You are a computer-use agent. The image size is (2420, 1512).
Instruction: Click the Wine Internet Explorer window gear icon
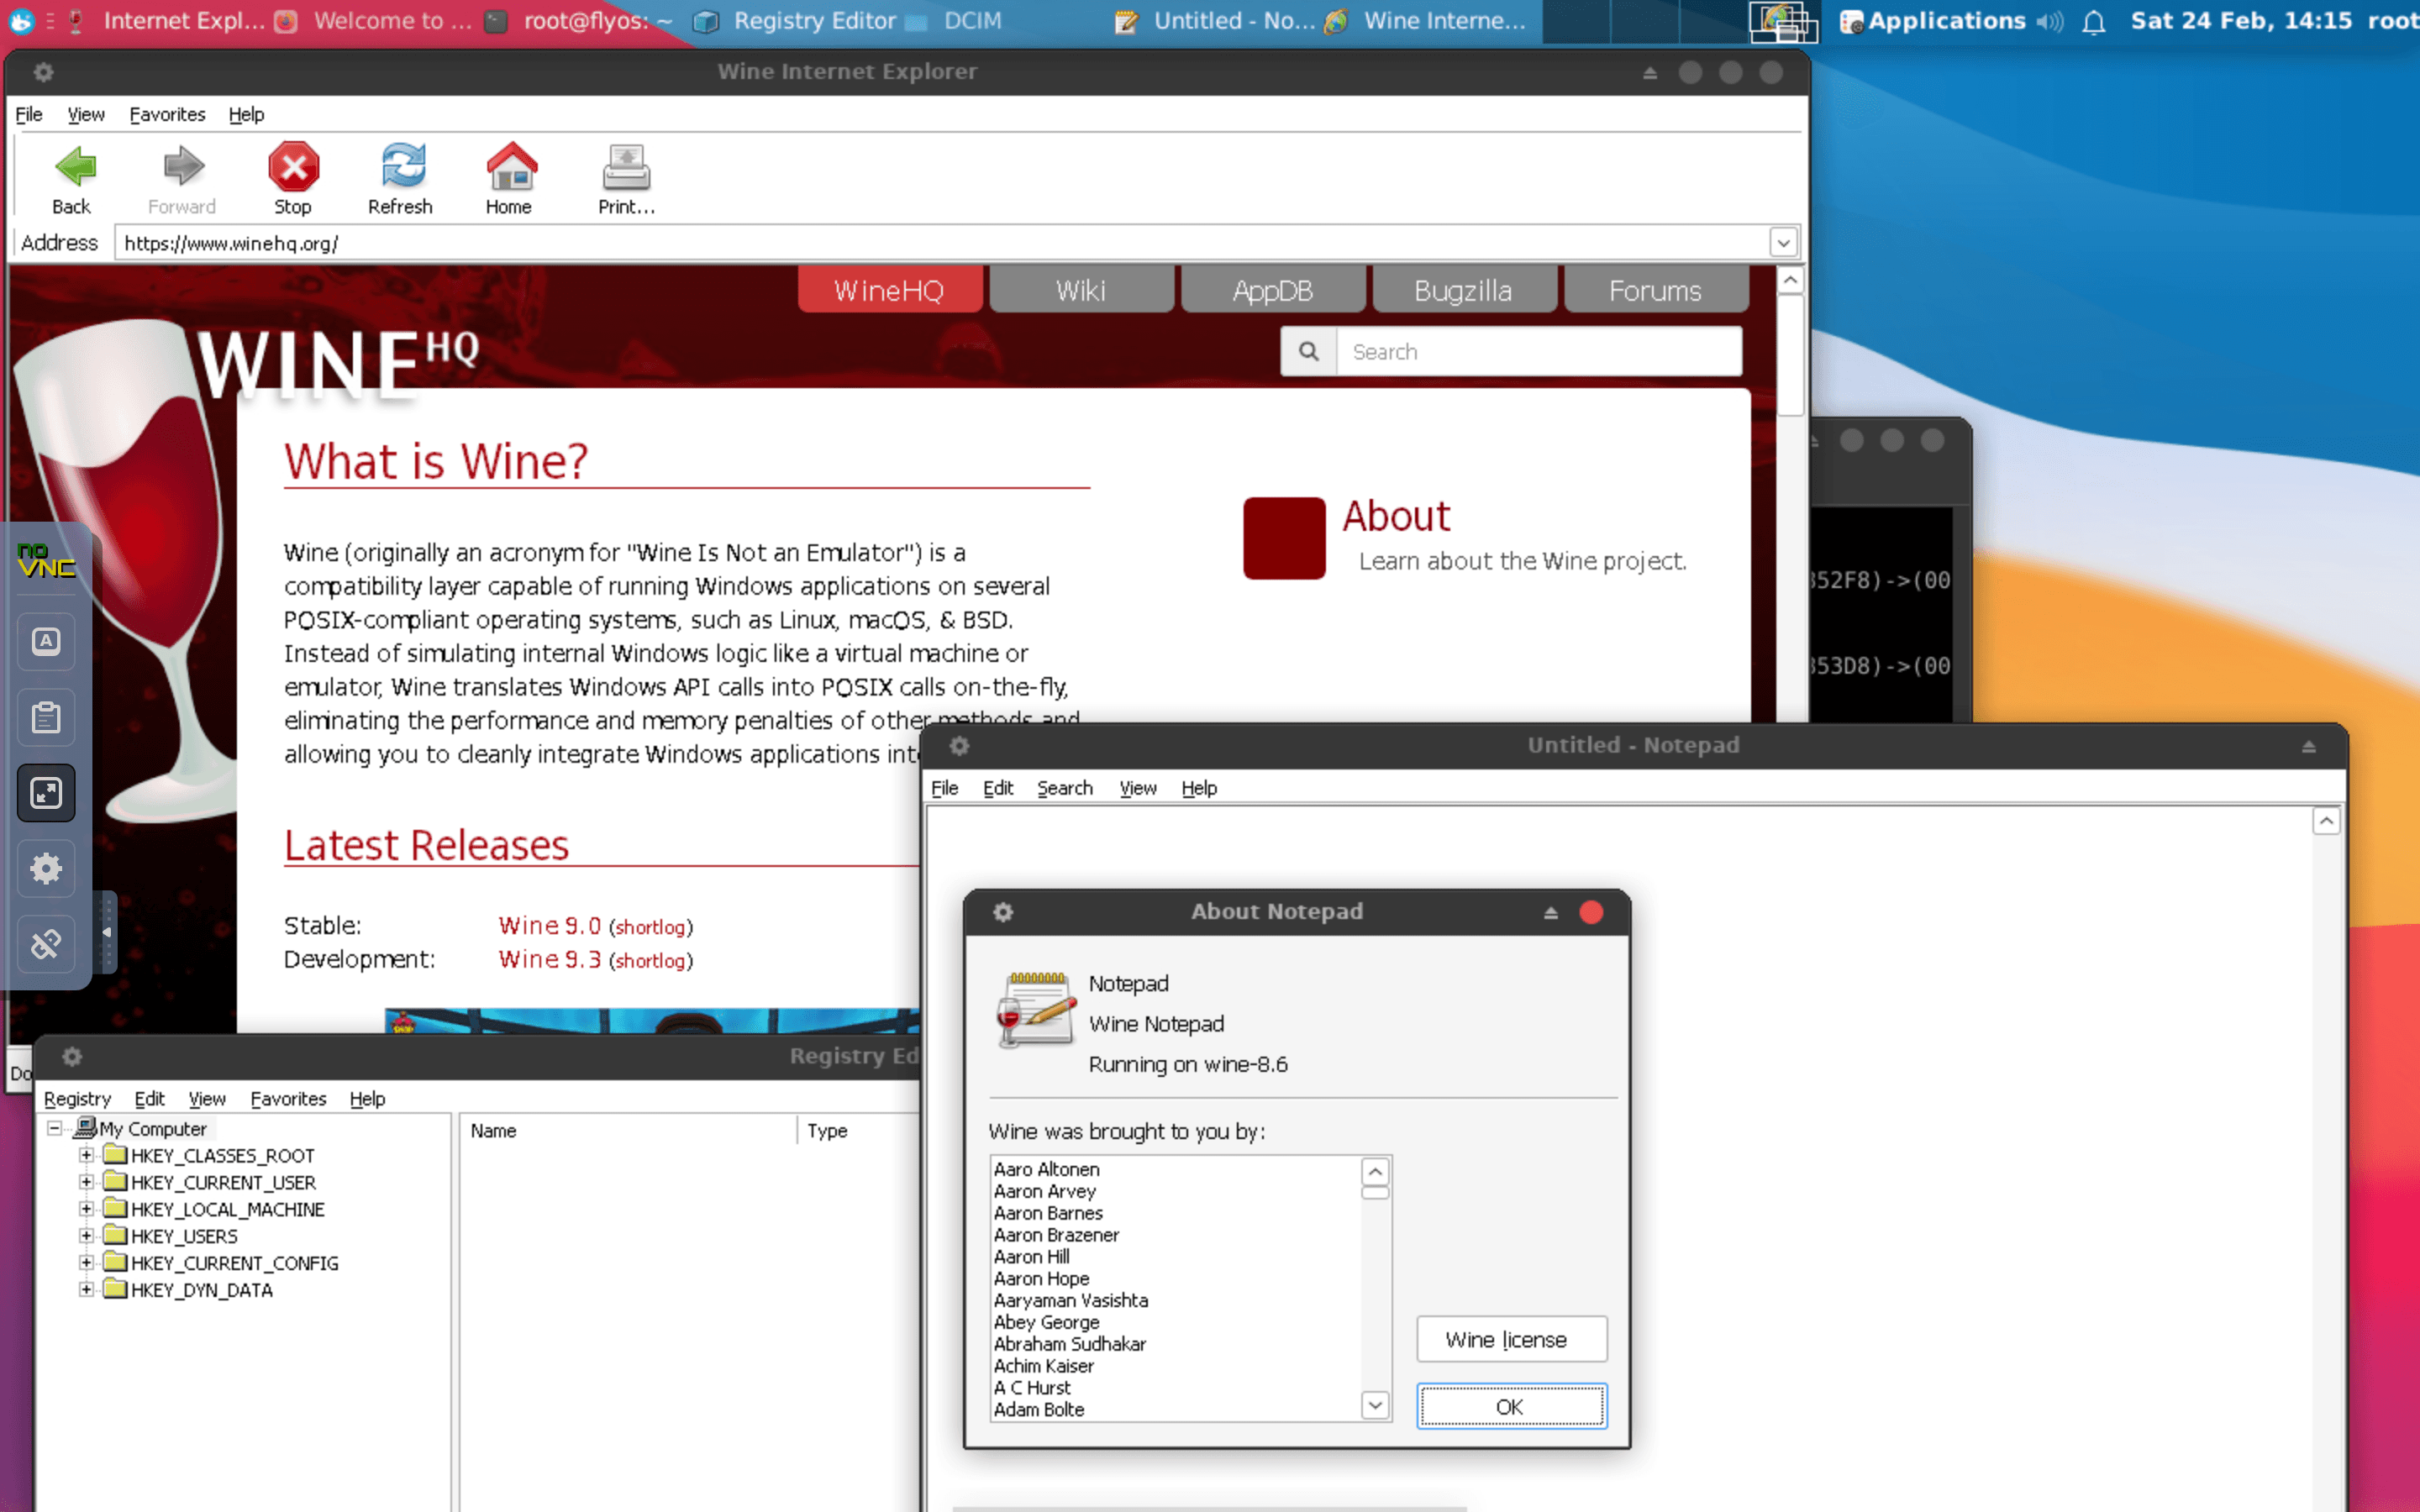(x=43, y=72)
